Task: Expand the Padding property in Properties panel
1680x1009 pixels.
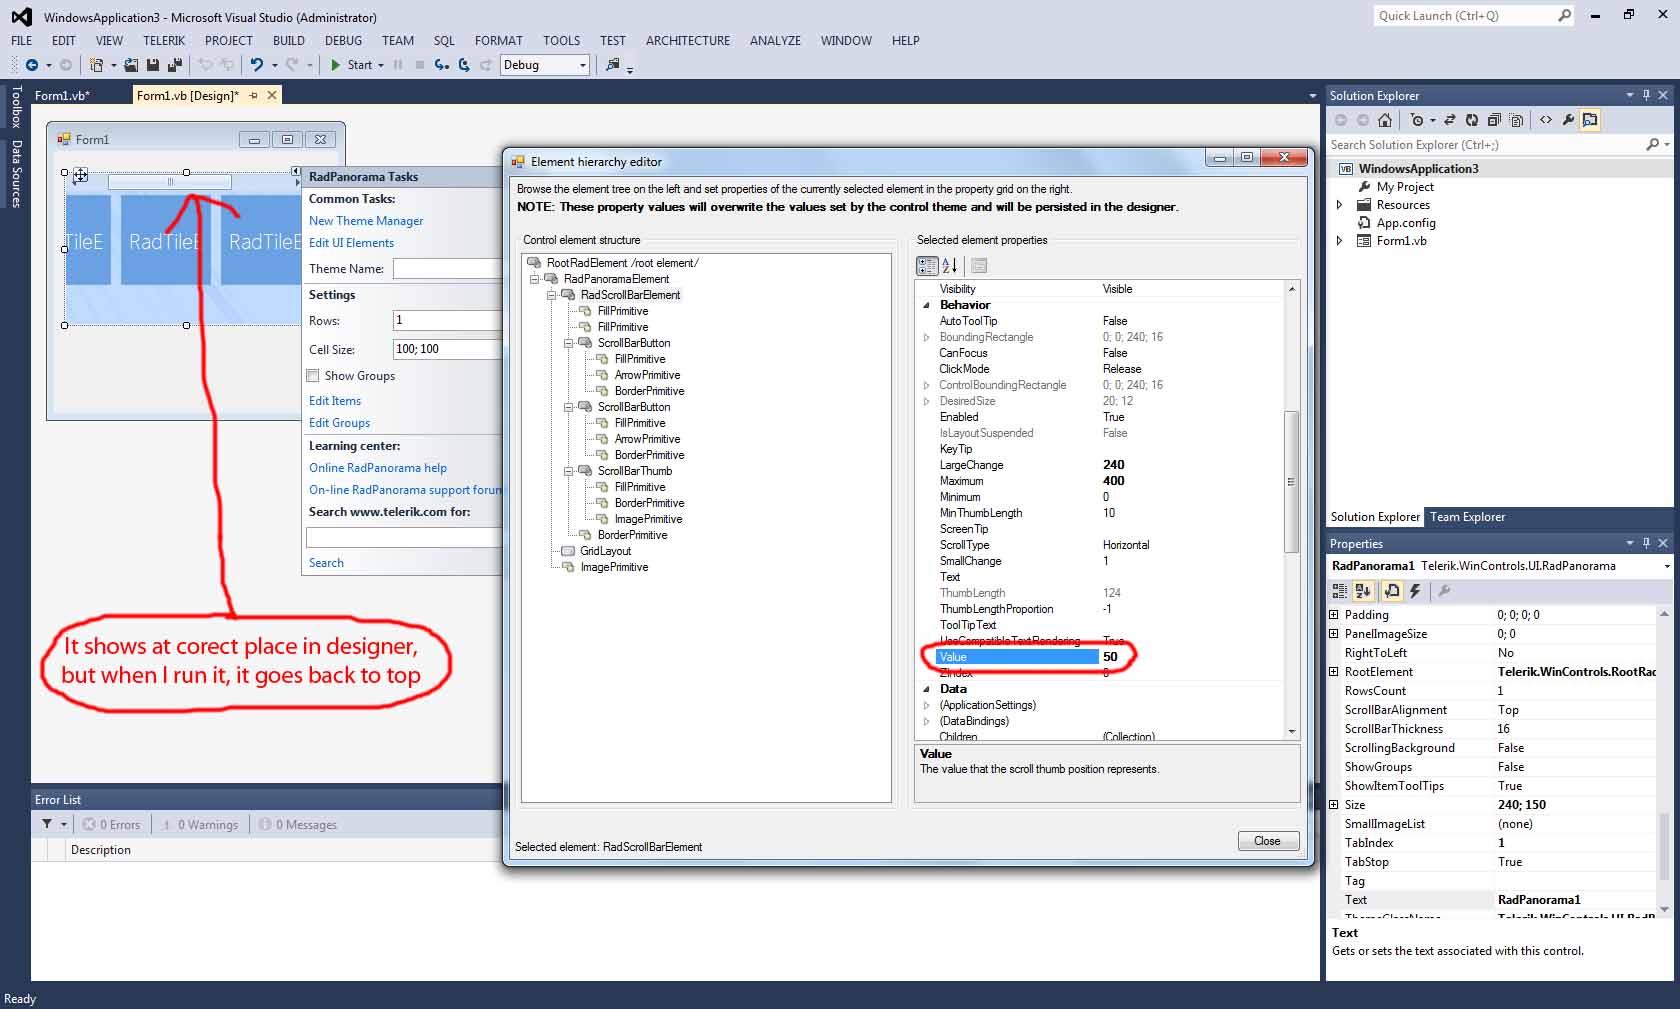Action: (x=1334, y=615)
